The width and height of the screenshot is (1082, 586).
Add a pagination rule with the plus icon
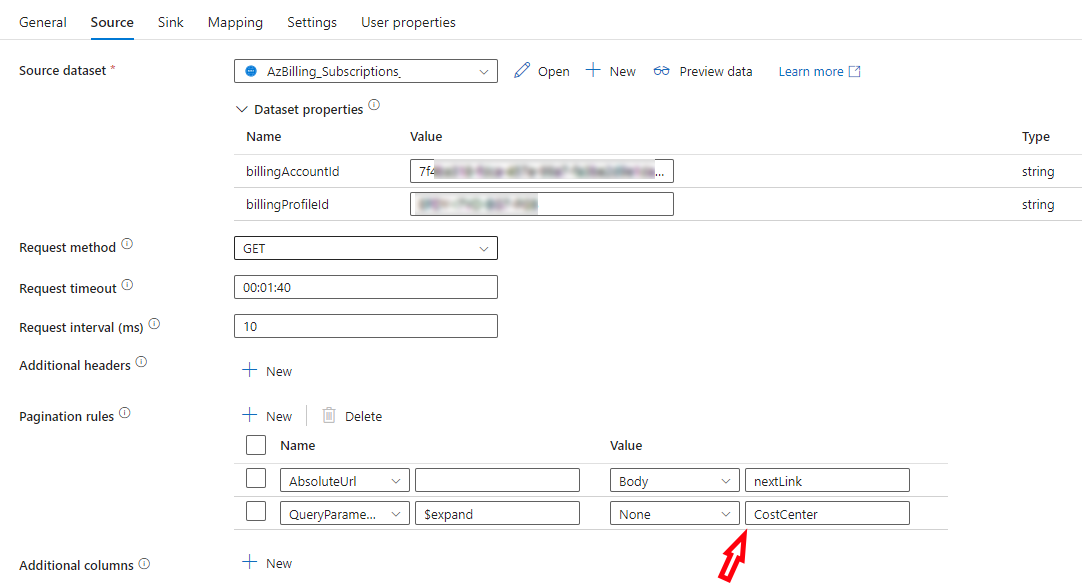click(249, 415)
